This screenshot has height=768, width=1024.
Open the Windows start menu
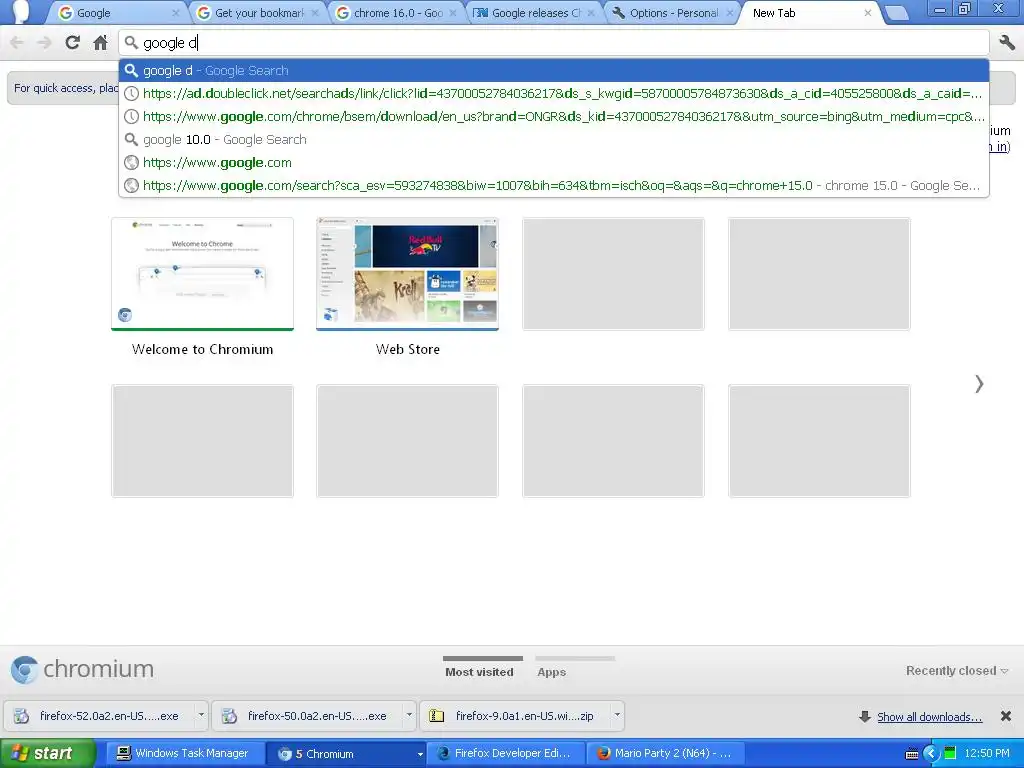48,754
